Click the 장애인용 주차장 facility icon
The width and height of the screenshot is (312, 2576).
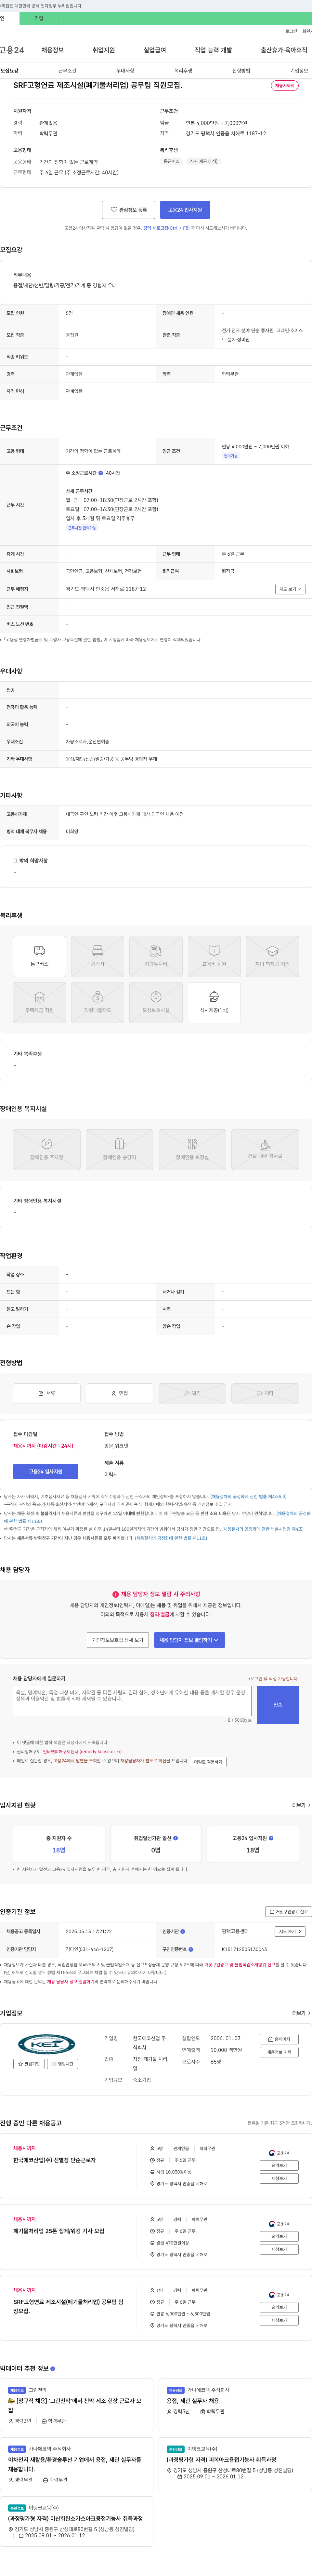point(47,1150)
